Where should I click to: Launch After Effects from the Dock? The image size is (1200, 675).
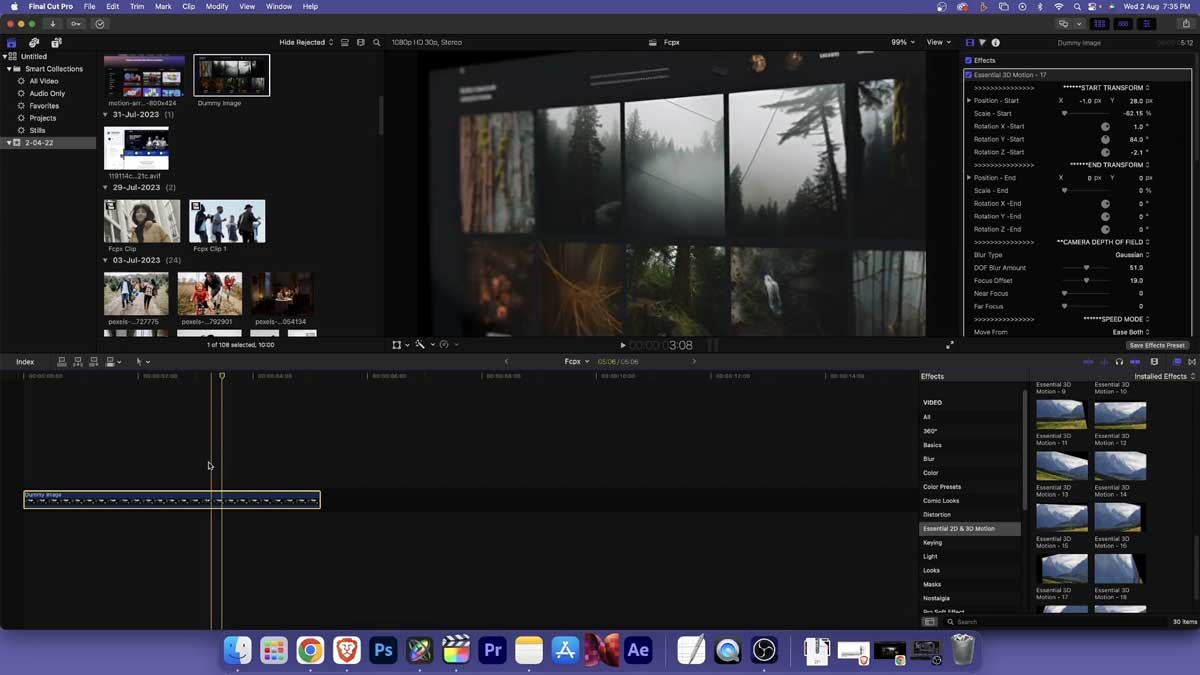pos(638,650)
